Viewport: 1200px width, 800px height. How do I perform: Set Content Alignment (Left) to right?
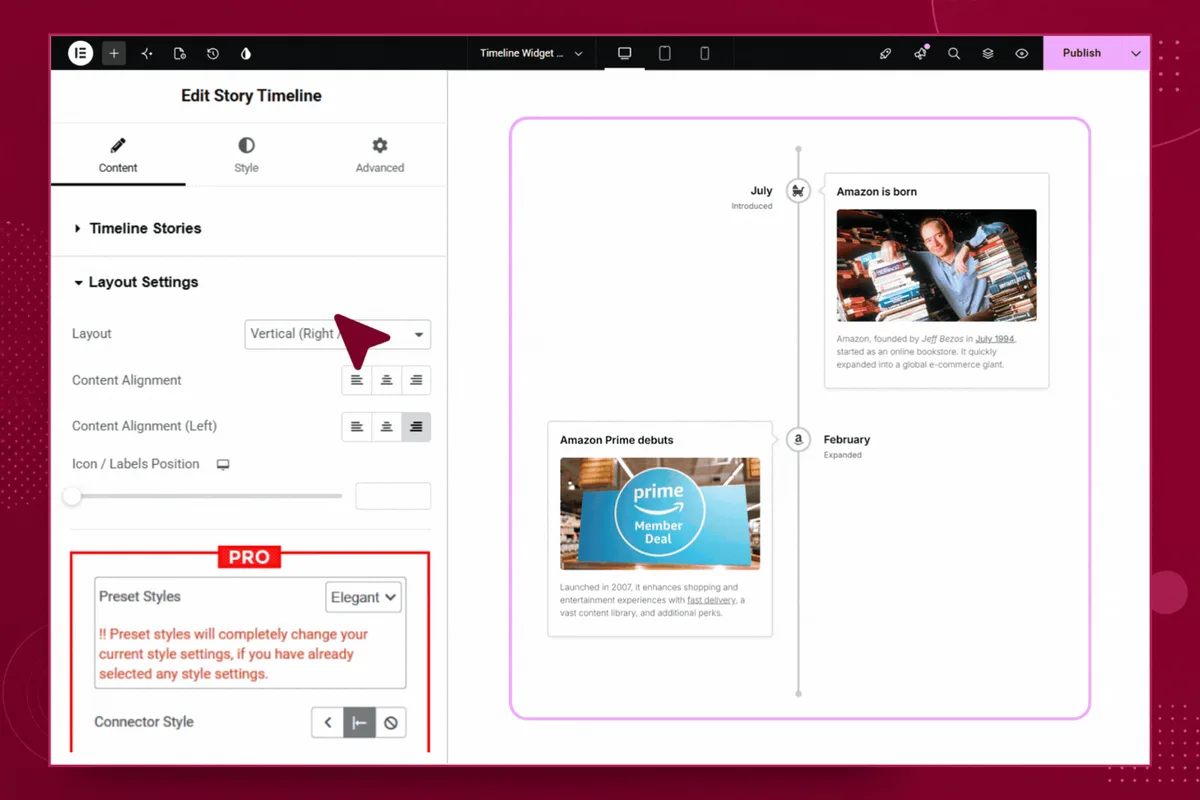point(416,427)
